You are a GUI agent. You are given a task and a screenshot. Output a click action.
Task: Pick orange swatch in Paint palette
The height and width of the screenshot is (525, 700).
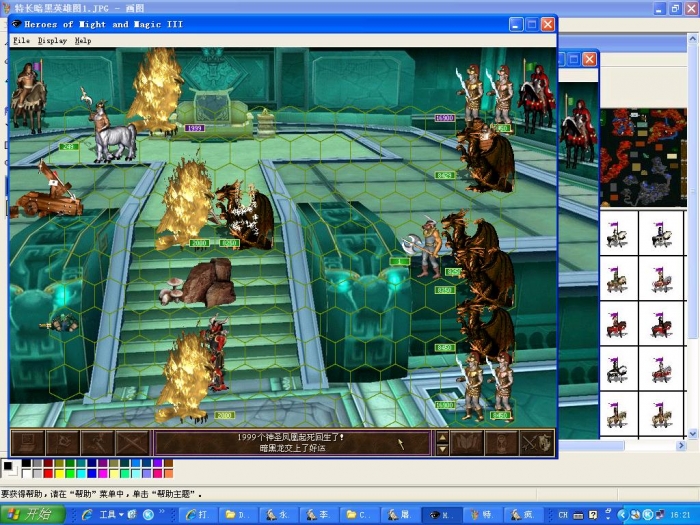[x=168, y=473]
